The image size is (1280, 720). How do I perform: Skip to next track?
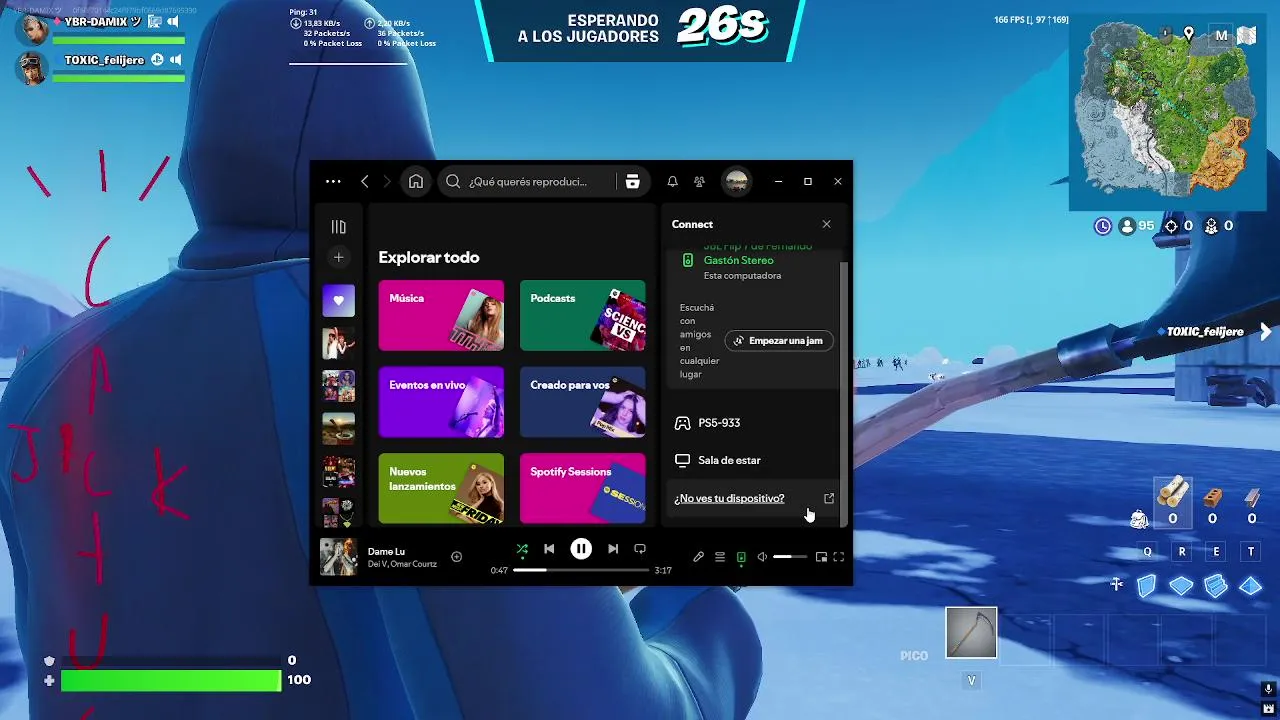pos(613,549)
